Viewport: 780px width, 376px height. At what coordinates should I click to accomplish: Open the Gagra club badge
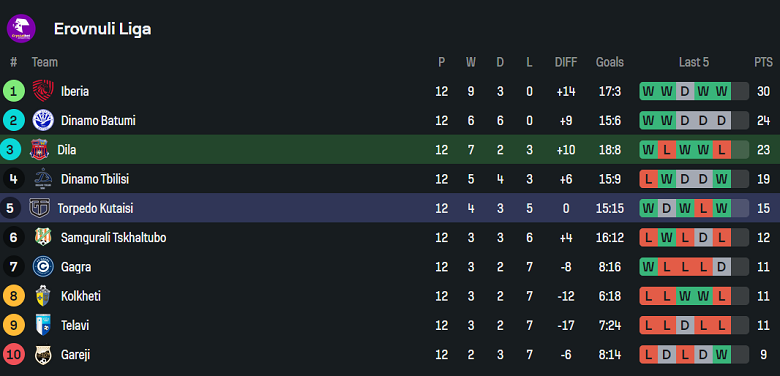click(x=43, y=267)
